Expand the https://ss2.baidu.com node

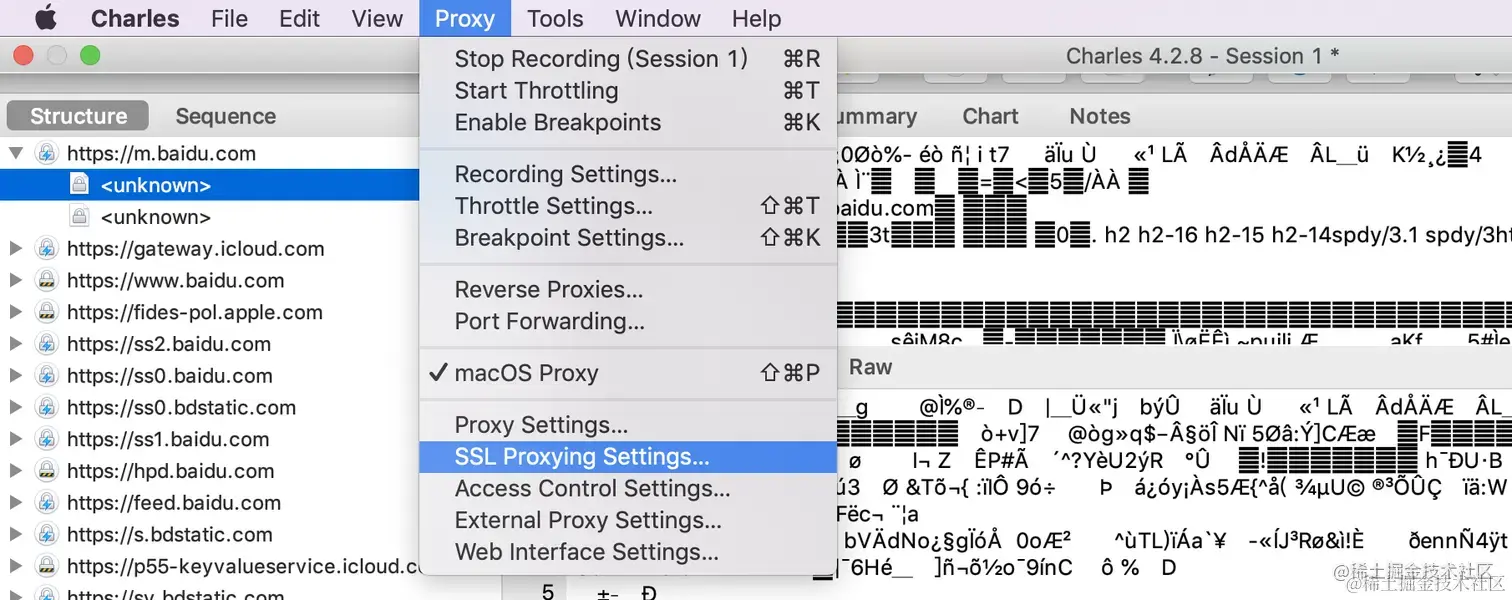[x=15, y=344]
